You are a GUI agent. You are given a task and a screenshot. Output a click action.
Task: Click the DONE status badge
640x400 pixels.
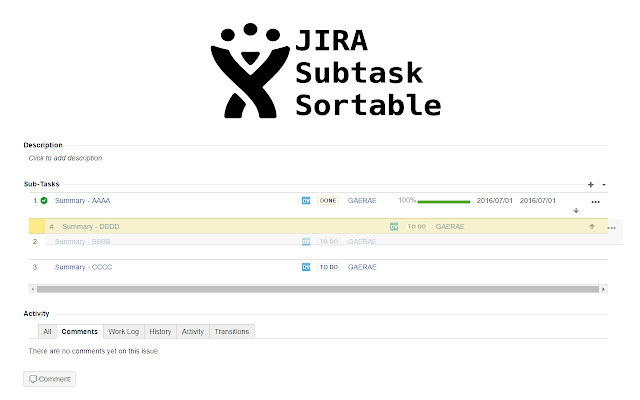(328, 200)
